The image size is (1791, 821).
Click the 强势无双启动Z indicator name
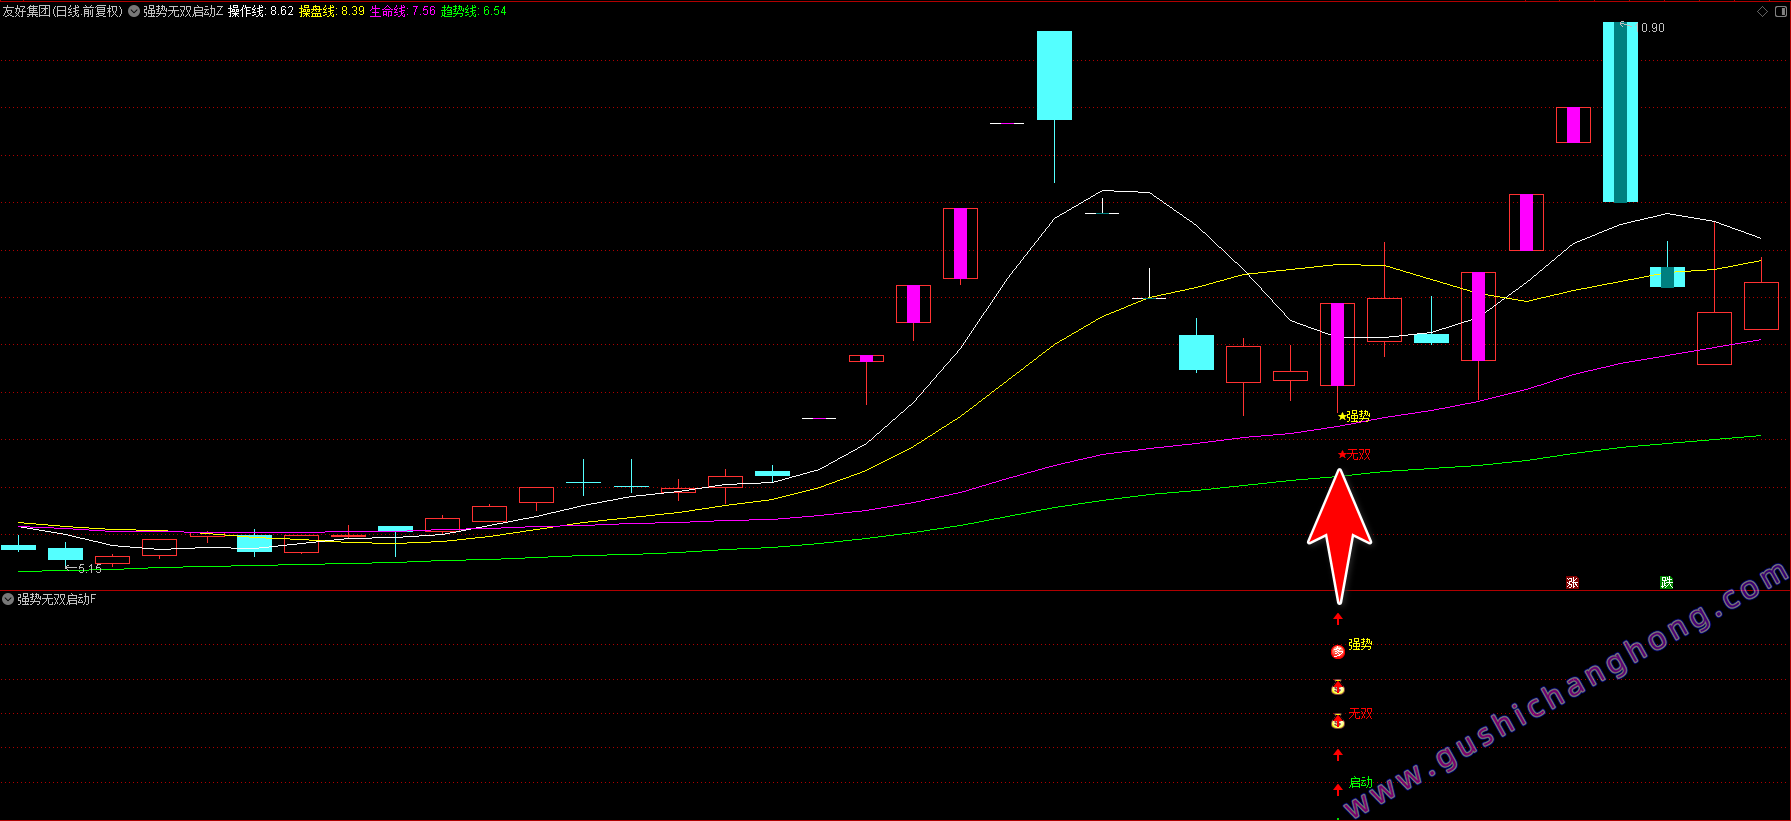click(x=183, y=12)
